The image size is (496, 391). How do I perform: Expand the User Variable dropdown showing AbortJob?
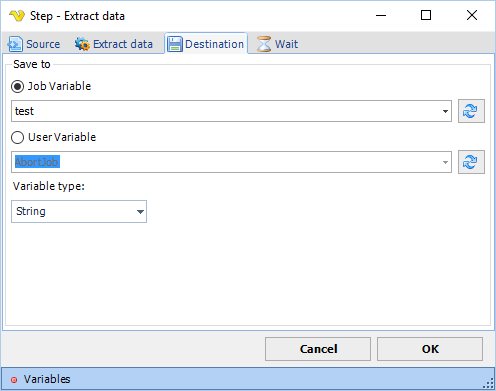[x=445, y=162]
